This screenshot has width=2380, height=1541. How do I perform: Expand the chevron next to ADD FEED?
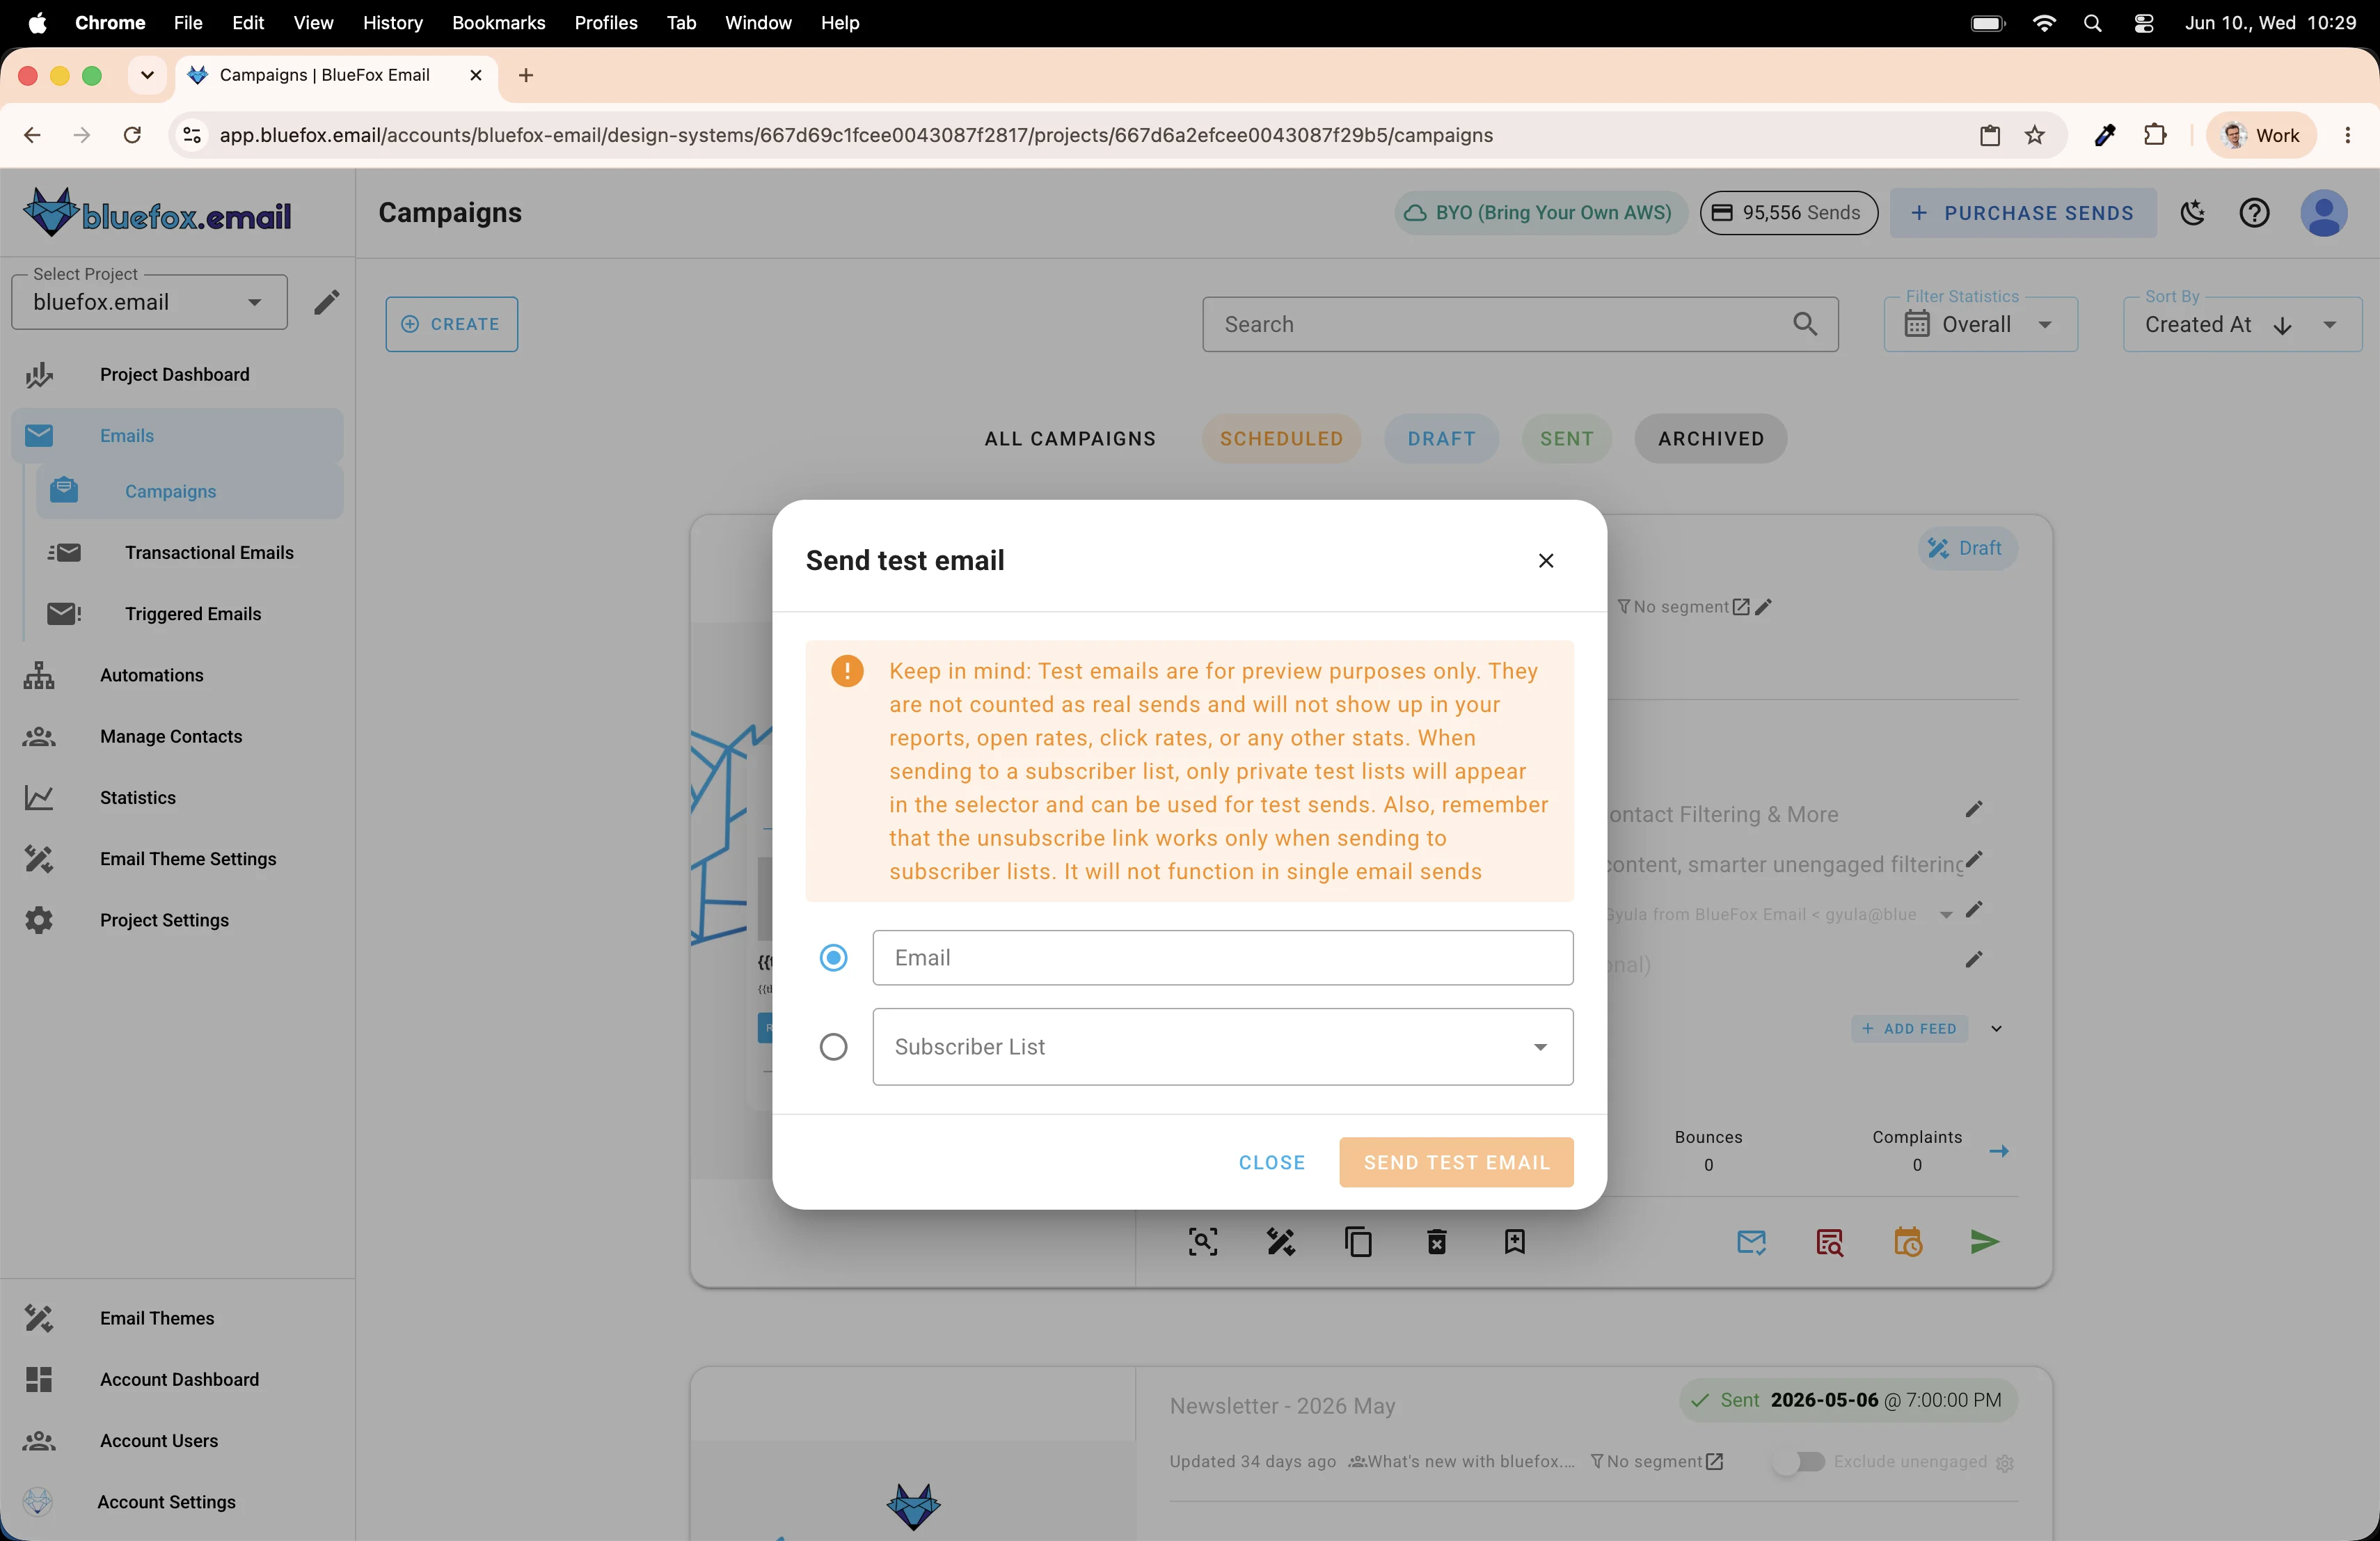[x=1997, y=1029]
